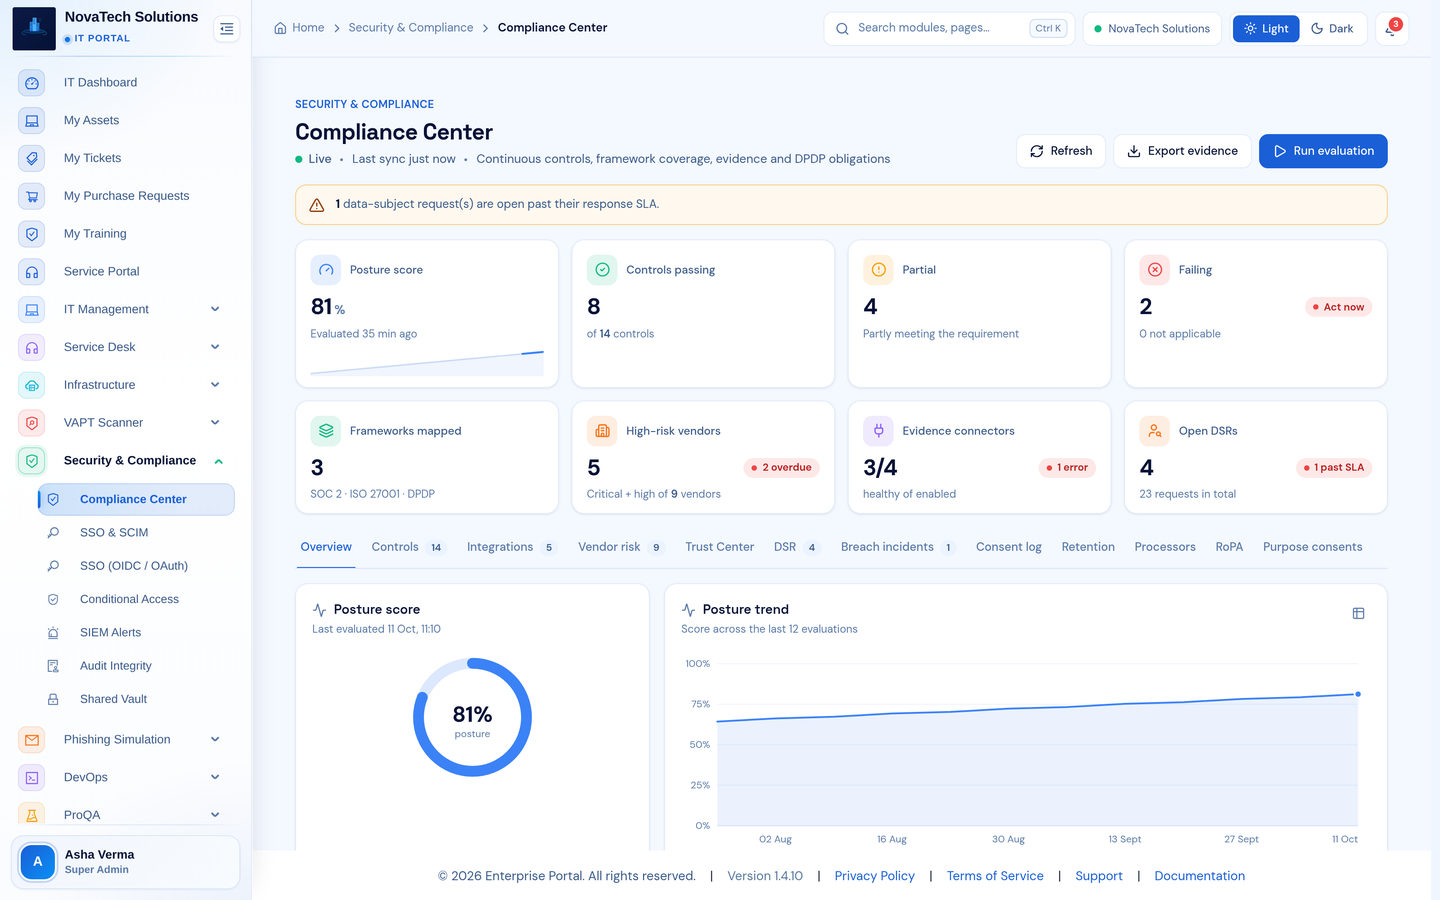Click the Act now badge on Failing card
The image size is (1440, 900).
coord(1338,307)
